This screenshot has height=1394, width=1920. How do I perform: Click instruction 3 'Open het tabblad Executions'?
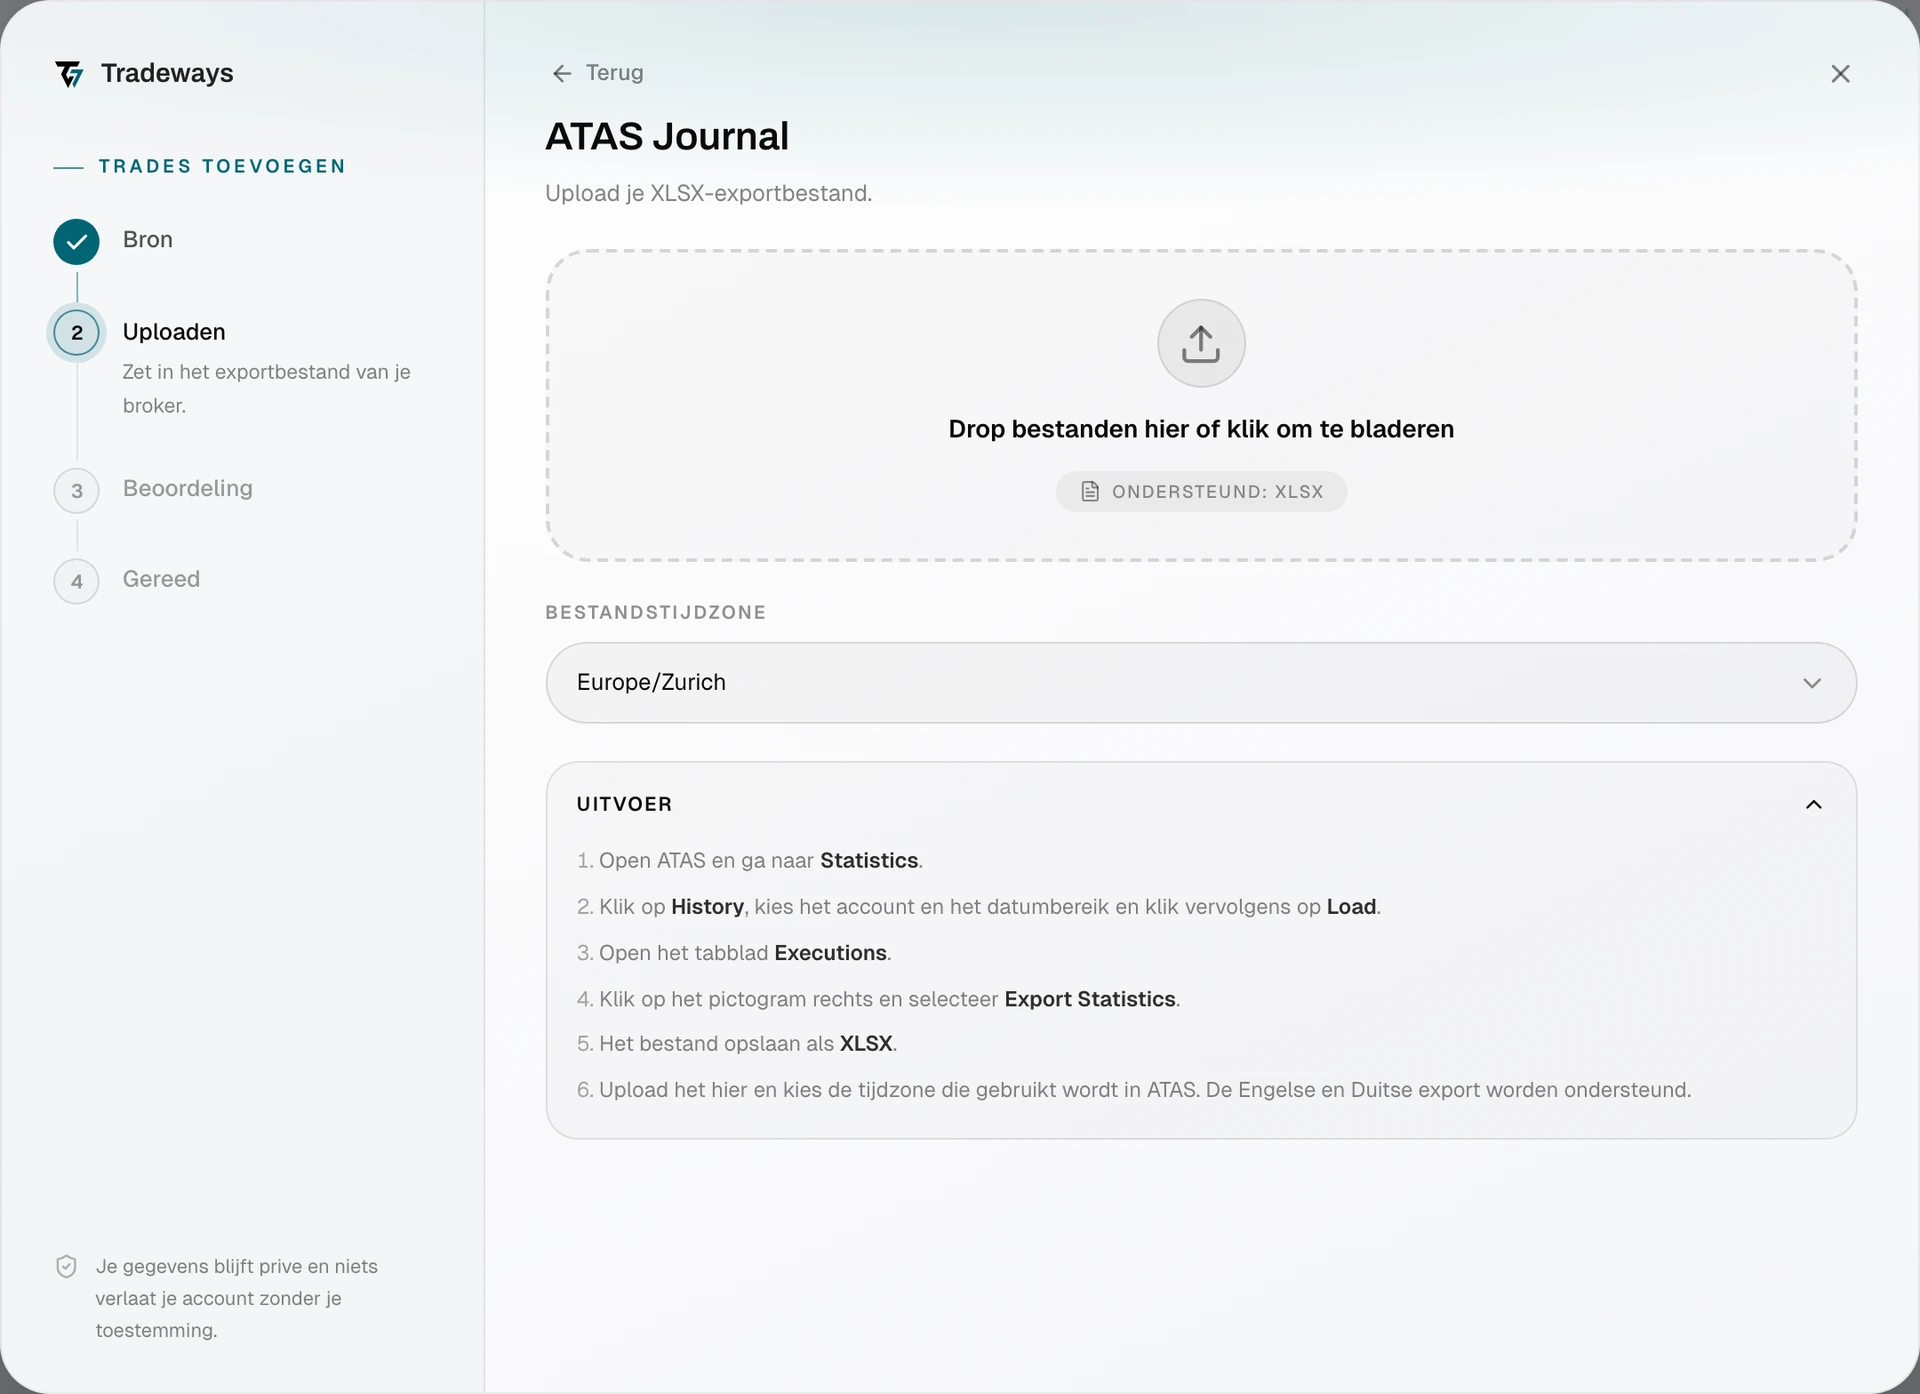[734, 953]
